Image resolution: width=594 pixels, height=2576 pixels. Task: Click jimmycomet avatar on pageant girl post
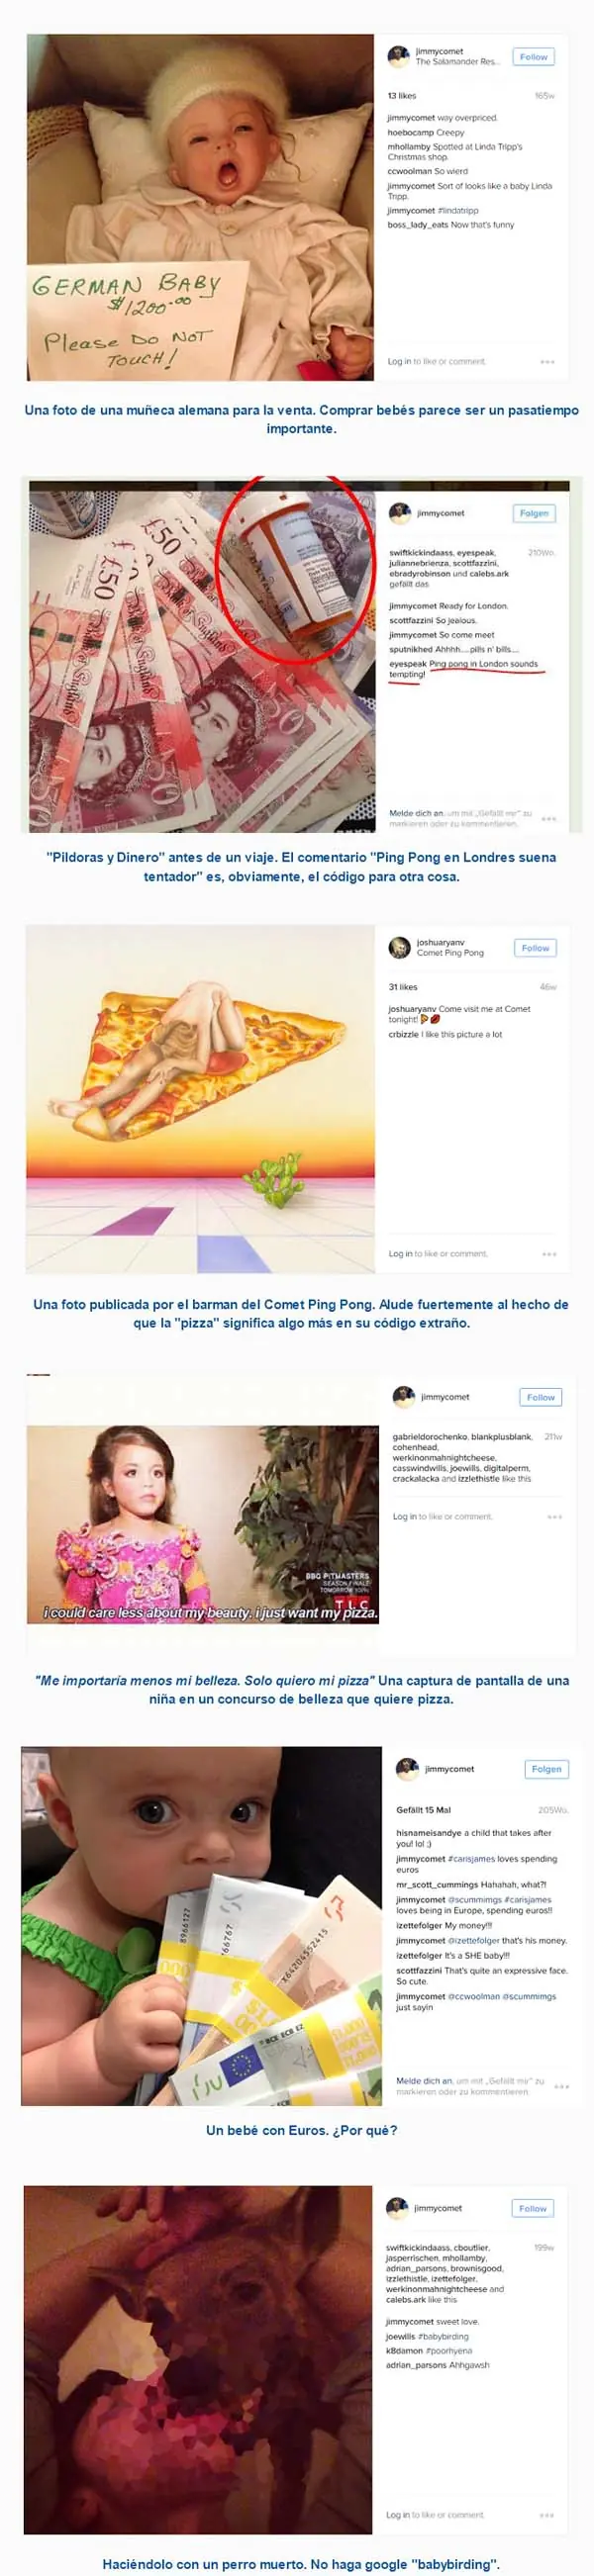pos(403,1396)
